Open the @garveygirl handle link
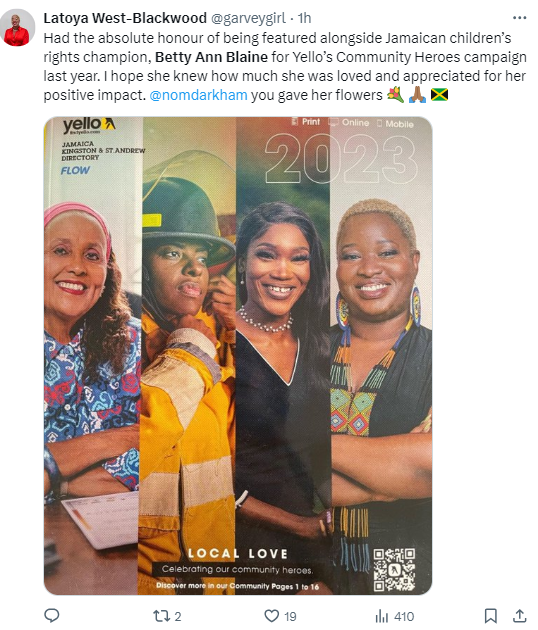Image resolution: width=538 pixels, height=630 pixels. (248, 18)
